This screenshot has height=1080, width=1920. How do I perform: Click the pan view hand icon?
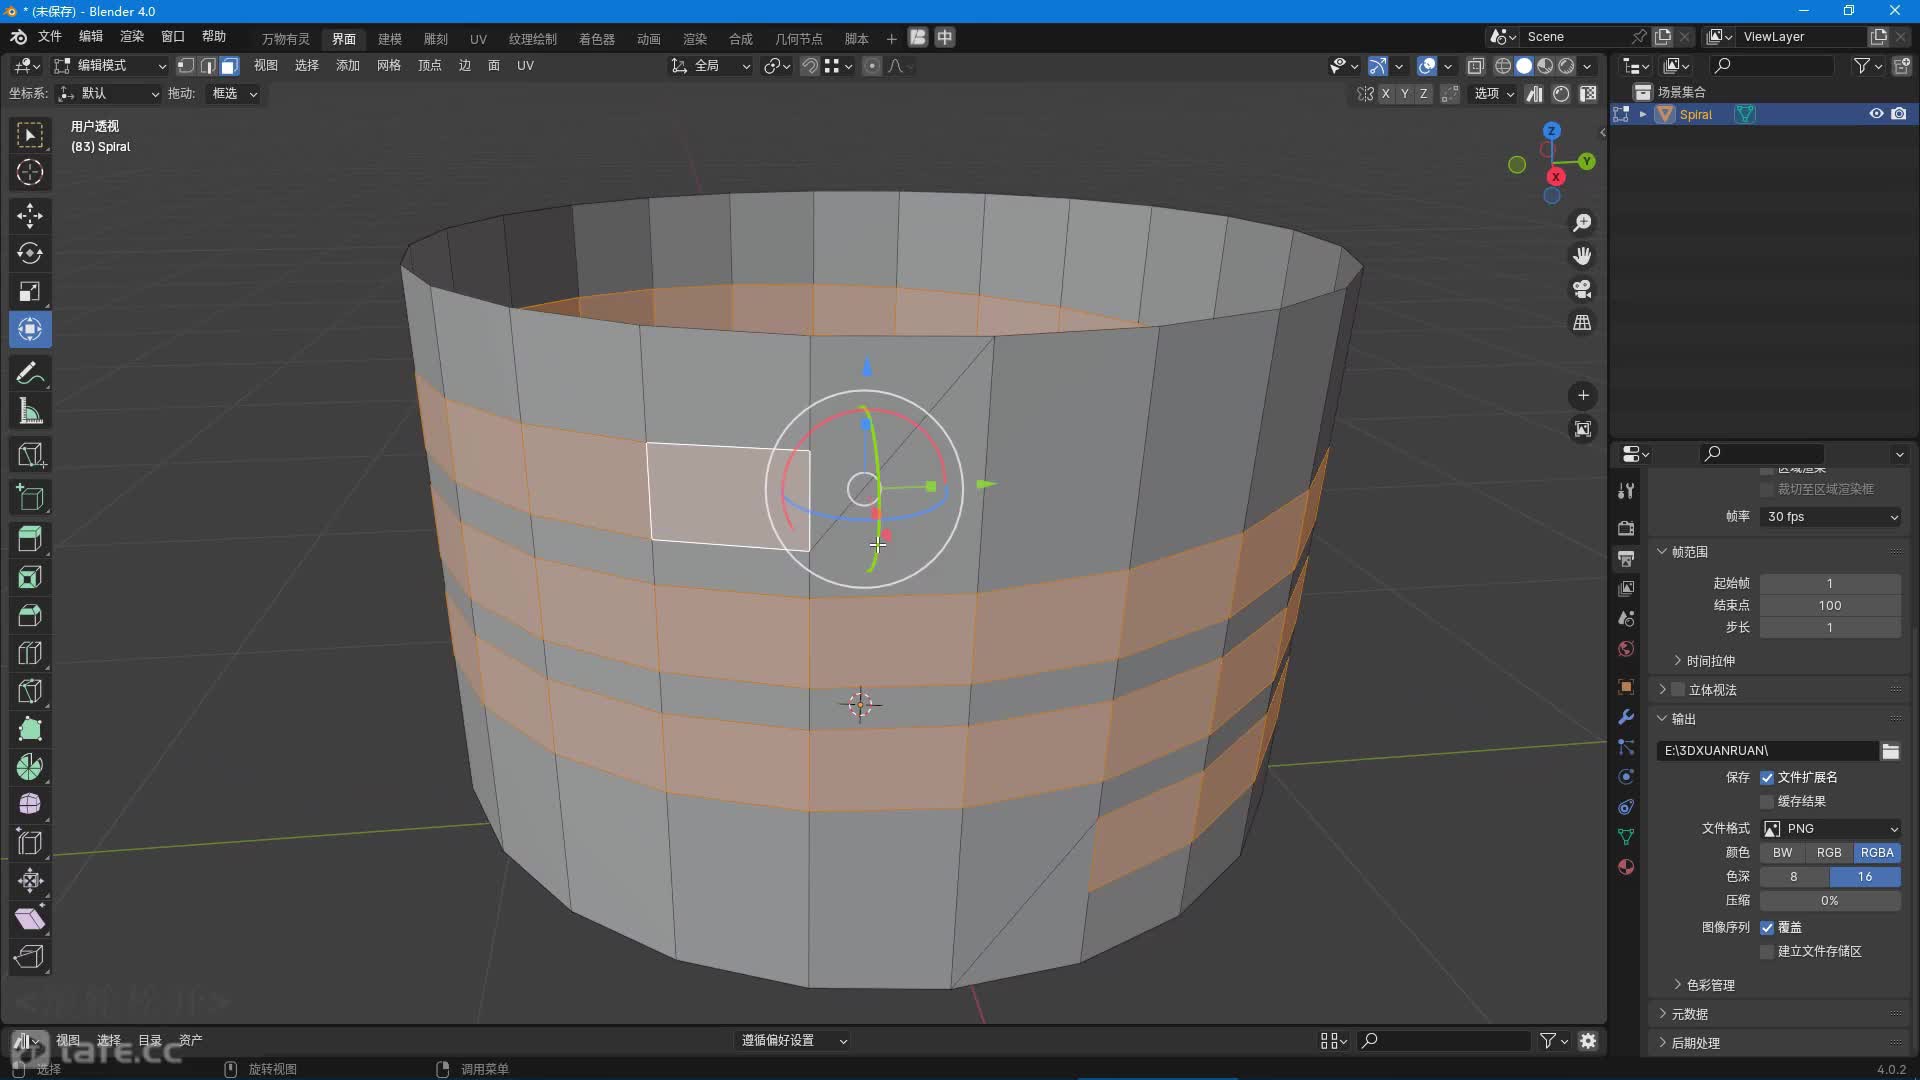pos(1582,256)
